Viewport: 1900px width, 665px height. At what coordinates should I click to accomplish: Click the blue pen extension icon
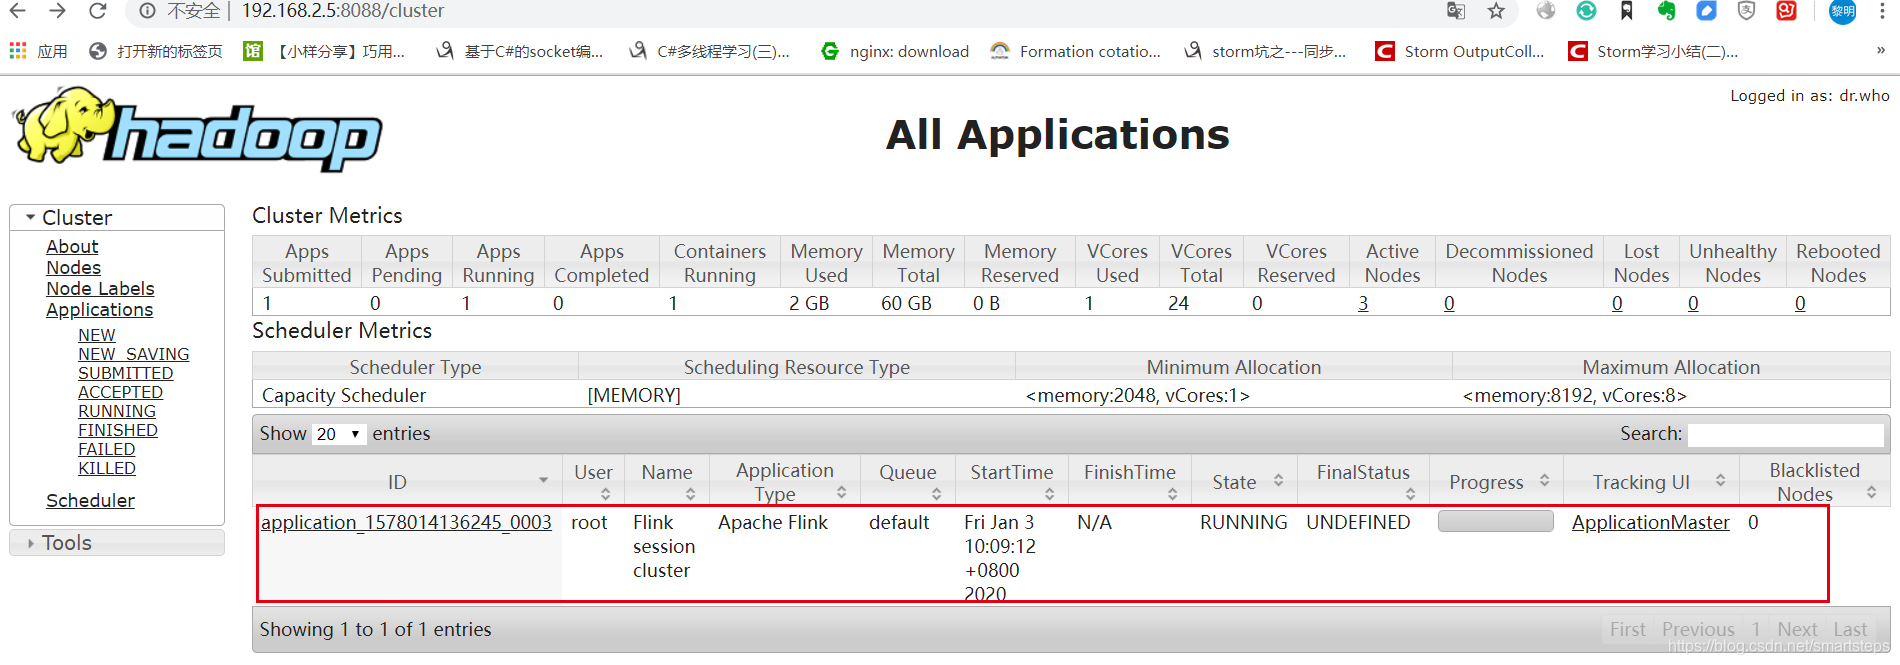click(x=1706, y=11)
